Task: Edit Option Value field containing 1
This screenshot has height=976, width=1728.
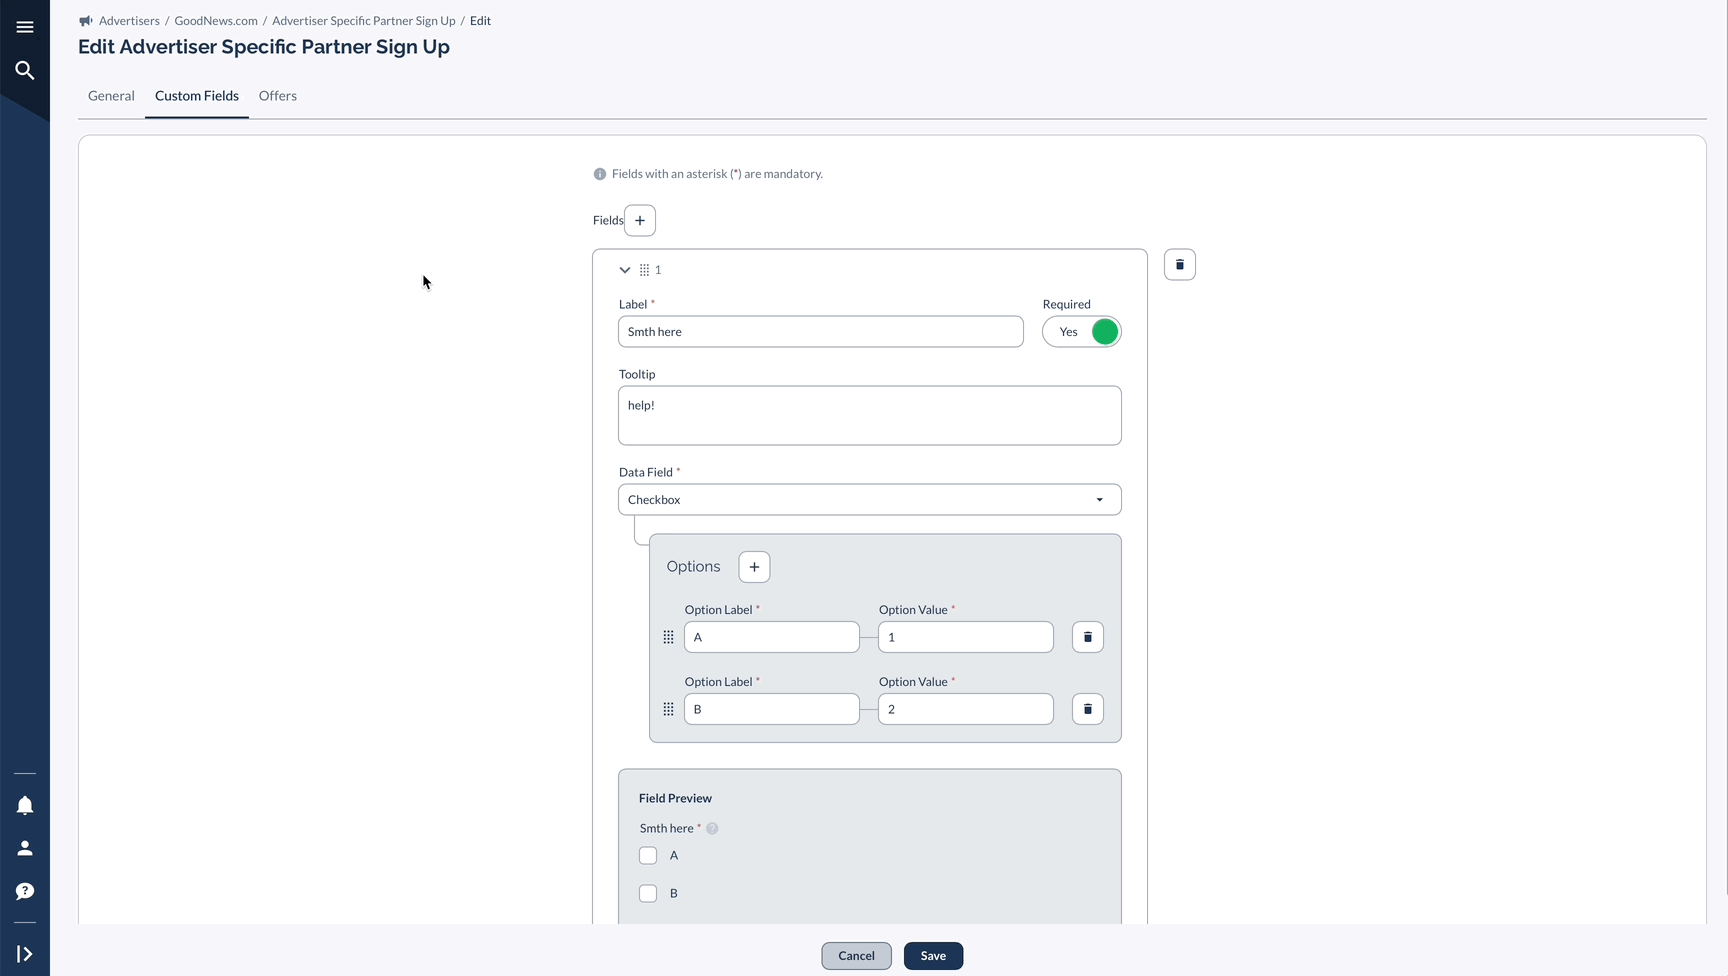Action: (966, 637)
